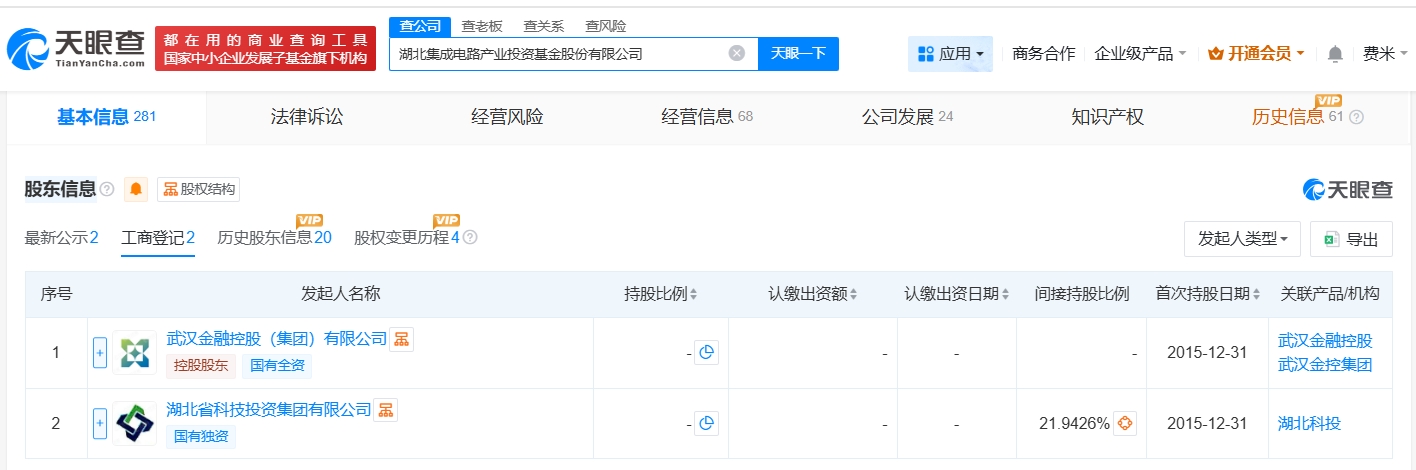This screenshot has height=470, width=1416.
Task: Clear the search box with X icon
Action: point(737,54)
